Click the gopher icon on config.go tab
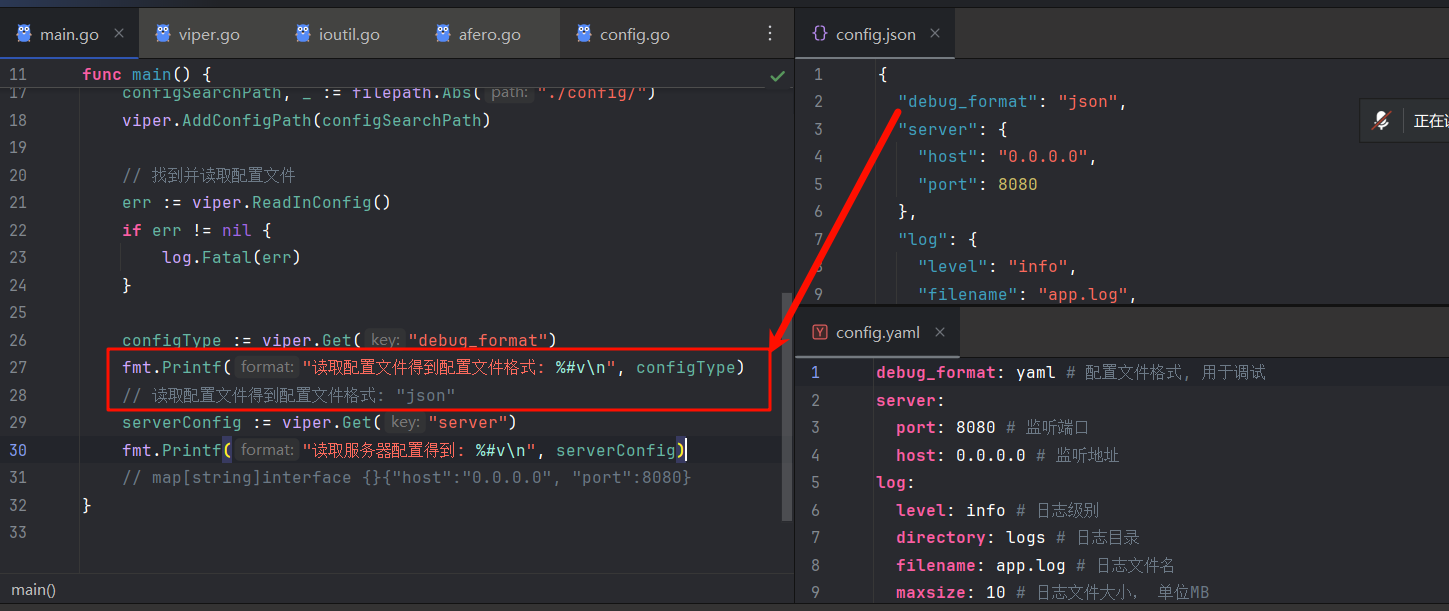The image size is (1449, 611). (584, 34)
